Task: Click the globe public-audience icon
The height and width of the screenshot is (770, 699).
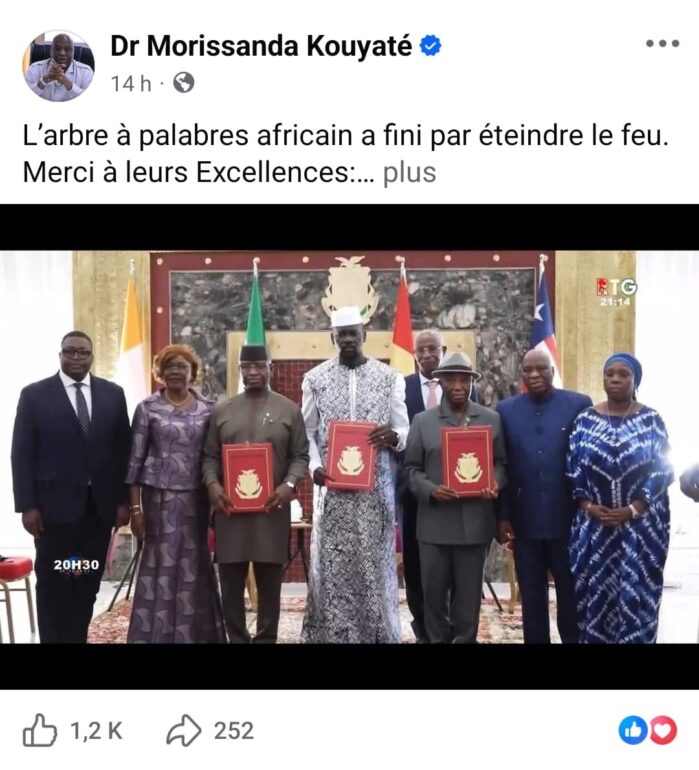Action: [x=184, y=83]
